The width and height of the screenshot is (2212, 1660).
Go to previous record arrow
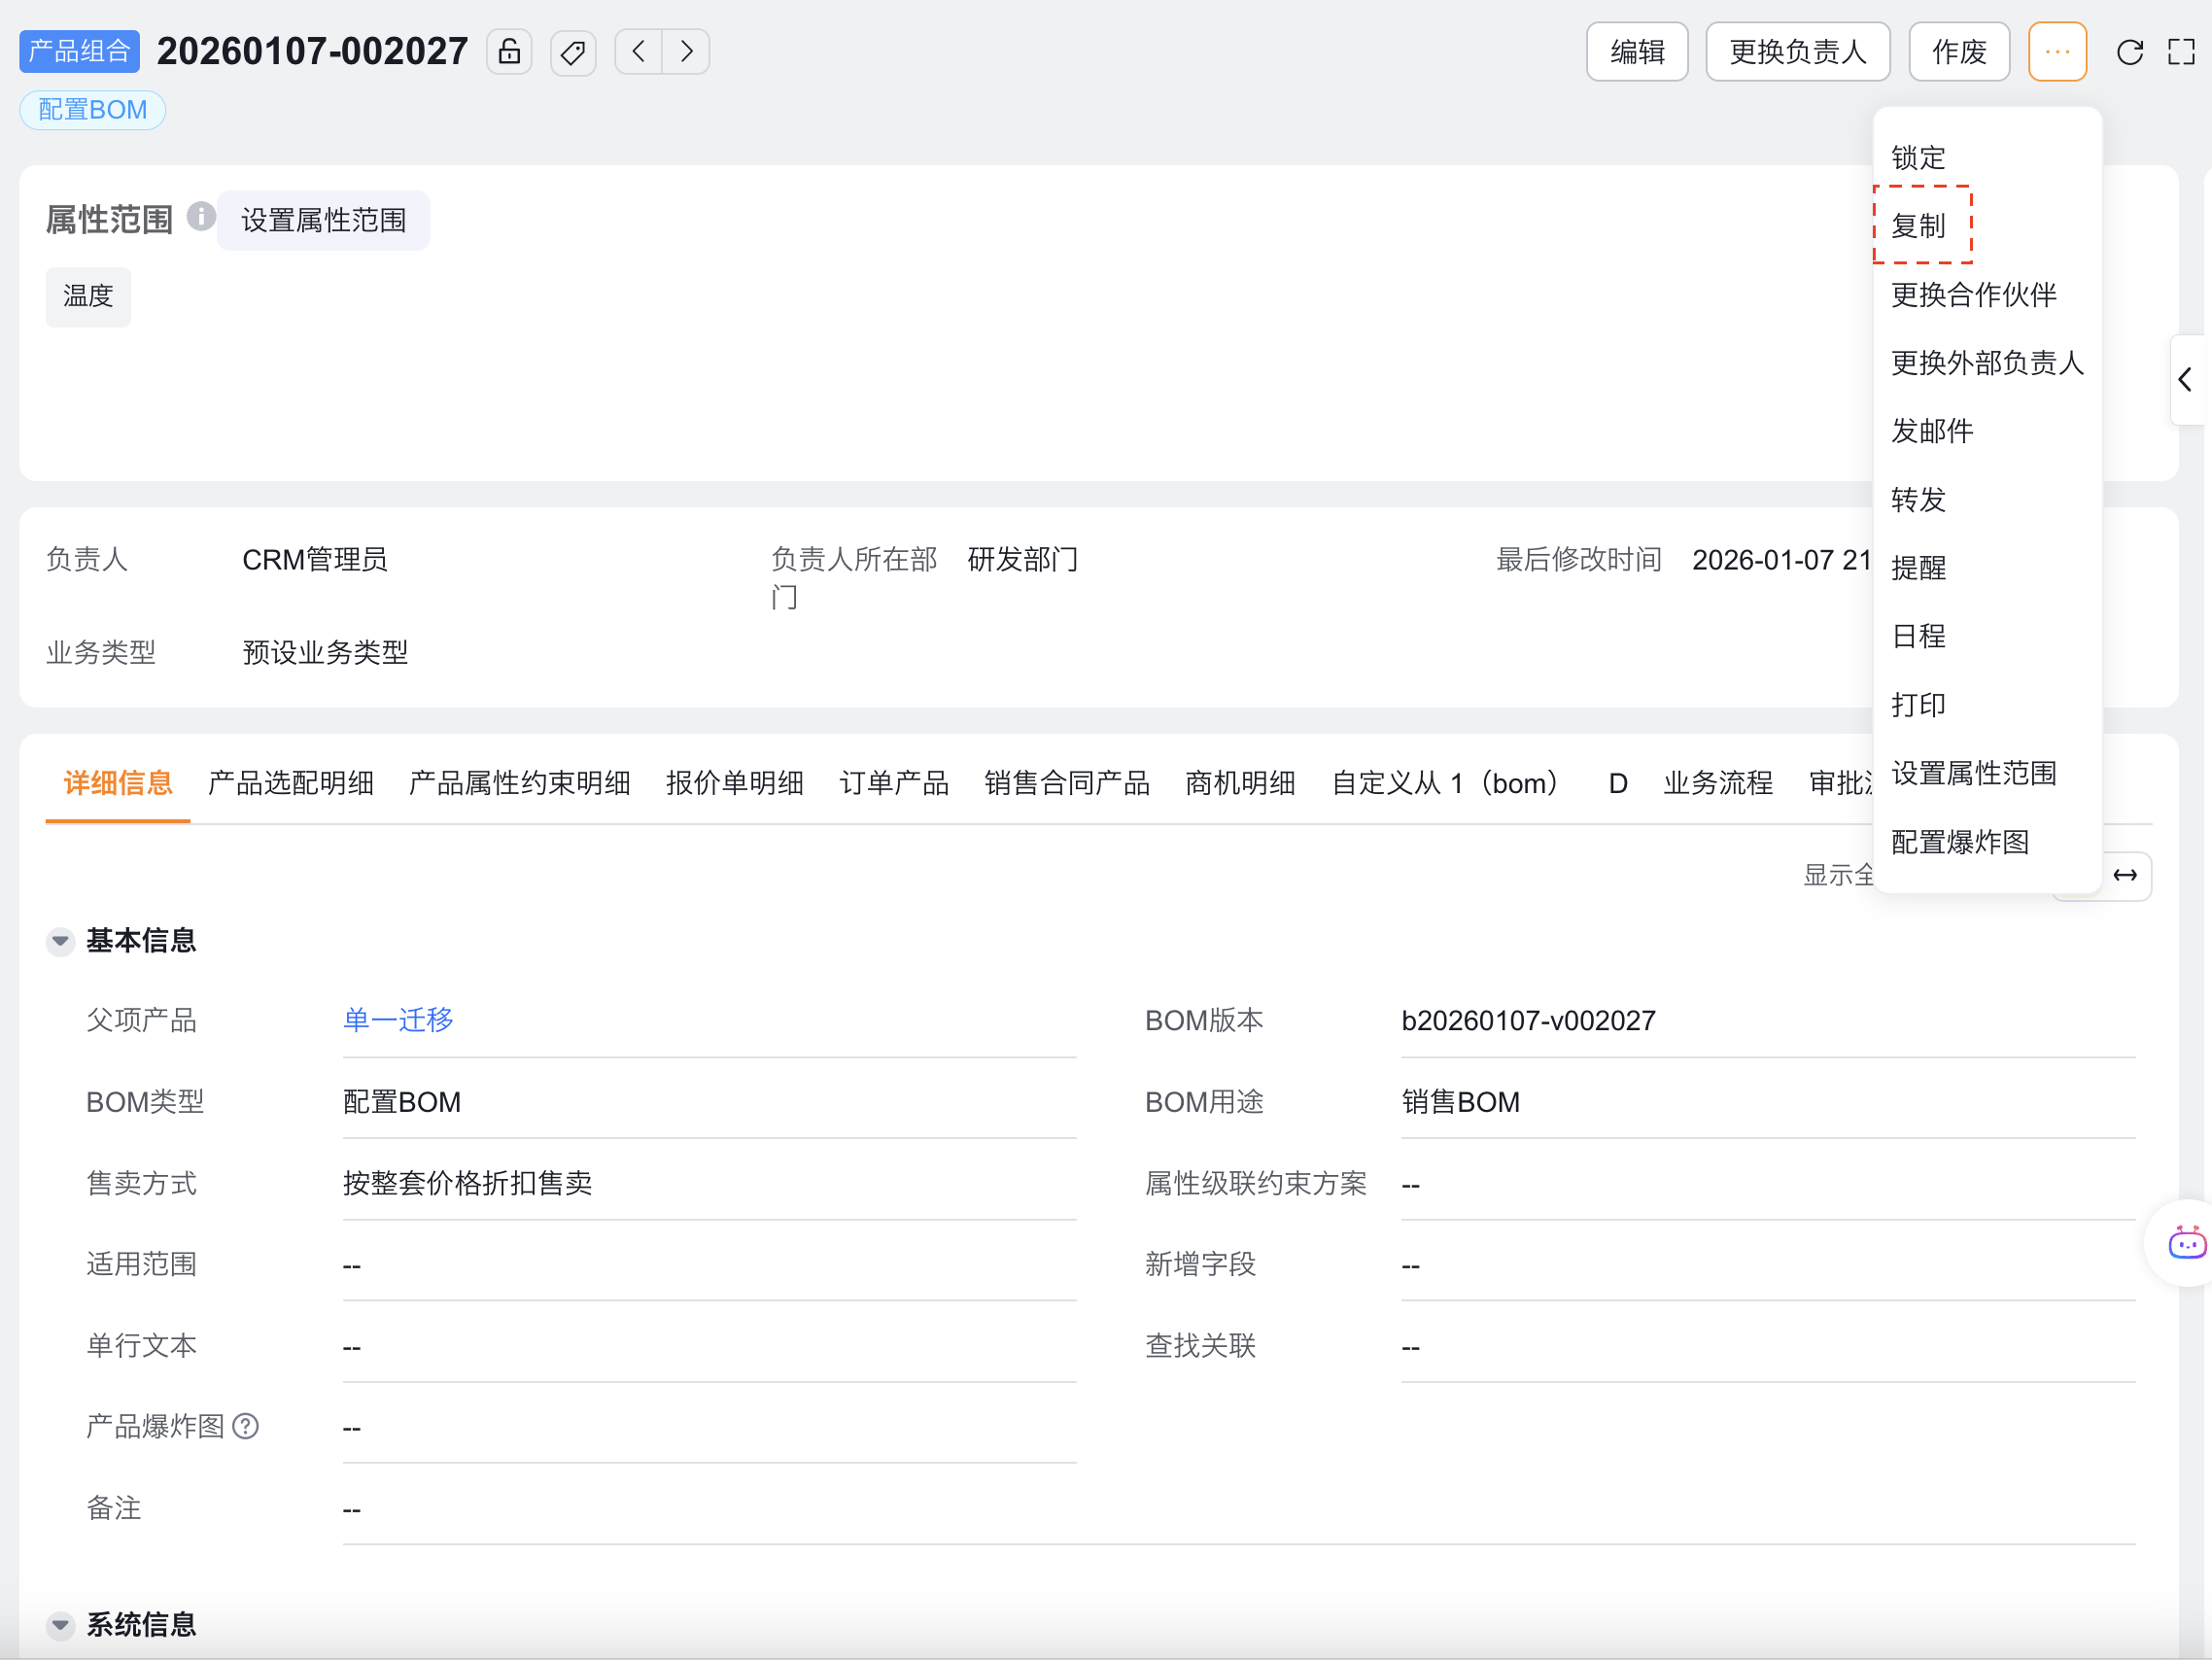coord(639,52)
